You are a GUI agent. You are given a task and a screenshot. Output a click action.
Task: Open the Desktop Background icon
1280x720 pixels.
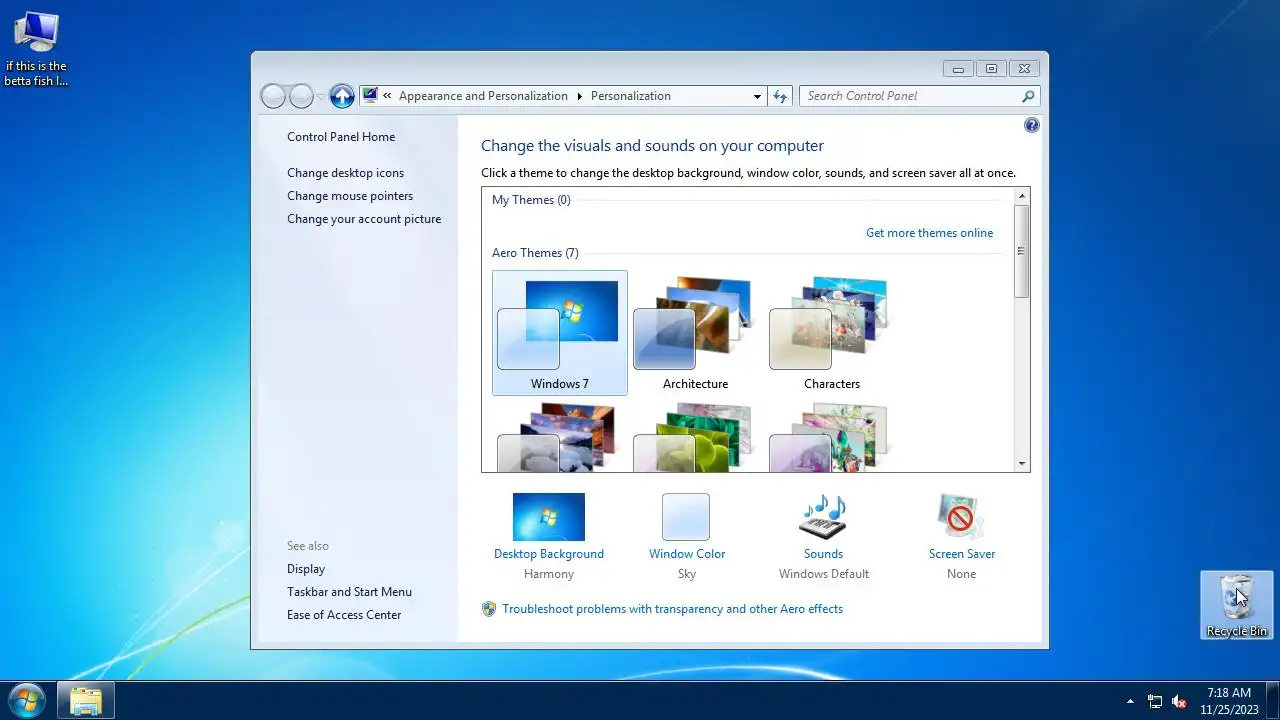click(549, 517)
